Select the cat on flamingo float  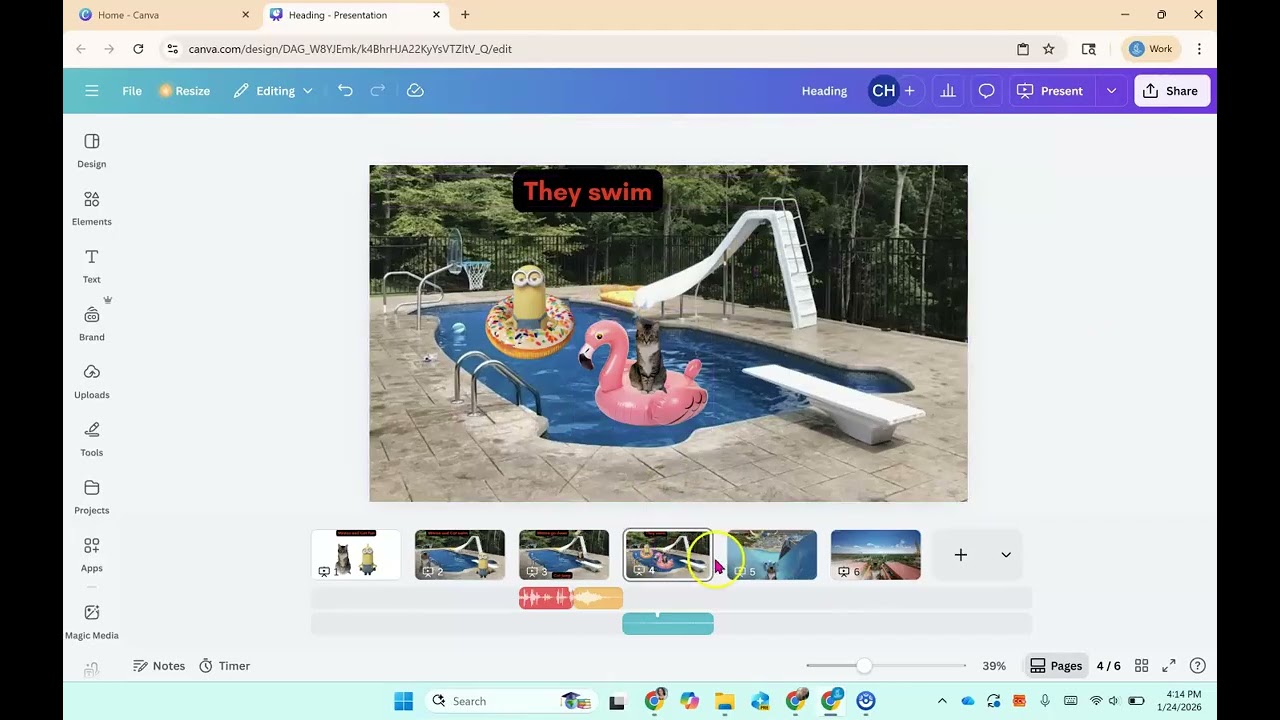[x=647, y=356]
